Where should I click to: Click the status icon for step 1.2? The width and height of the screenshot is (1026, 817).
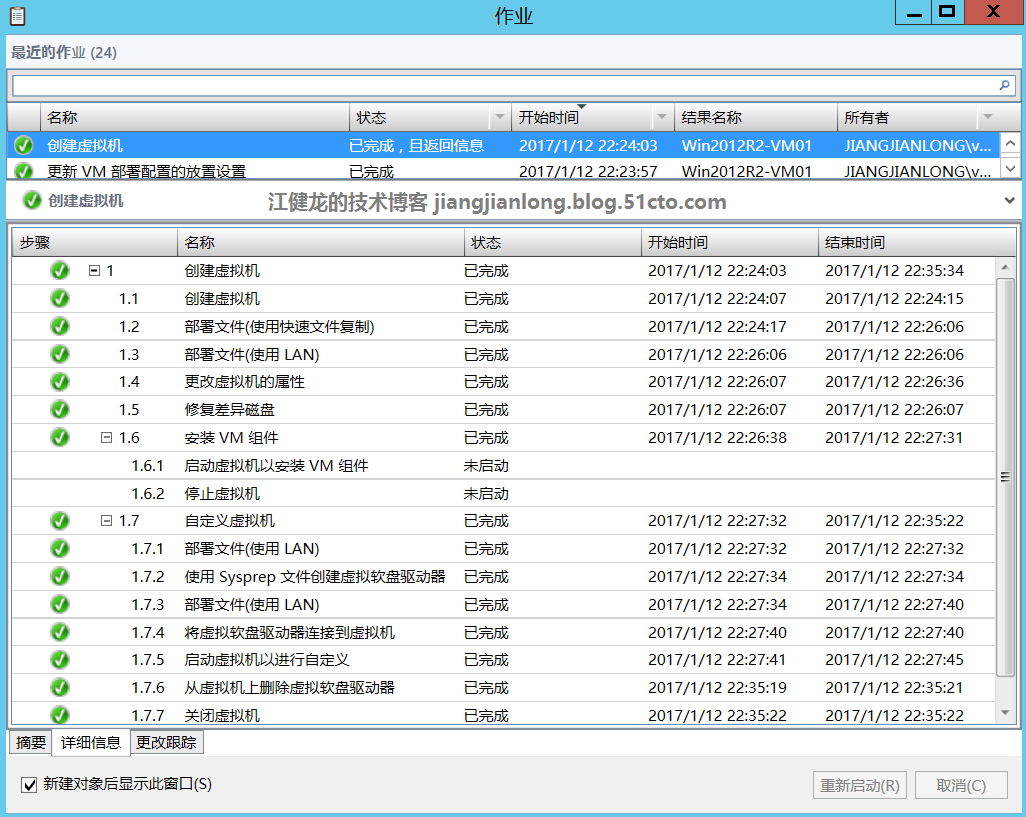pyautogui.click(x=60, y=326)
